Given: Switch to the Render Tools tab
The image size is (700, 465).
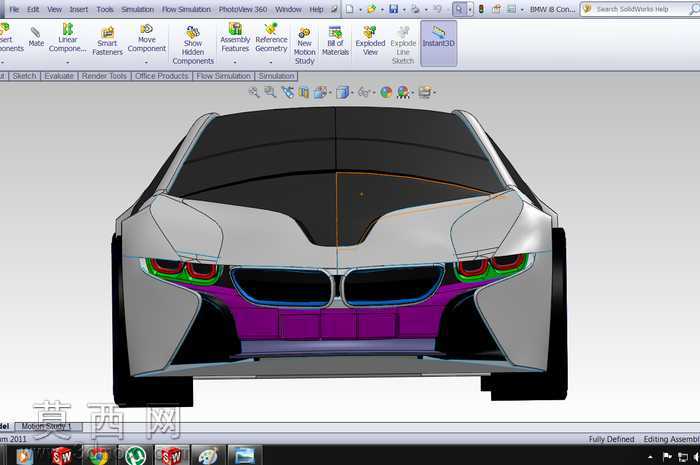Looking at the screenshot, I should pos(104,76).
